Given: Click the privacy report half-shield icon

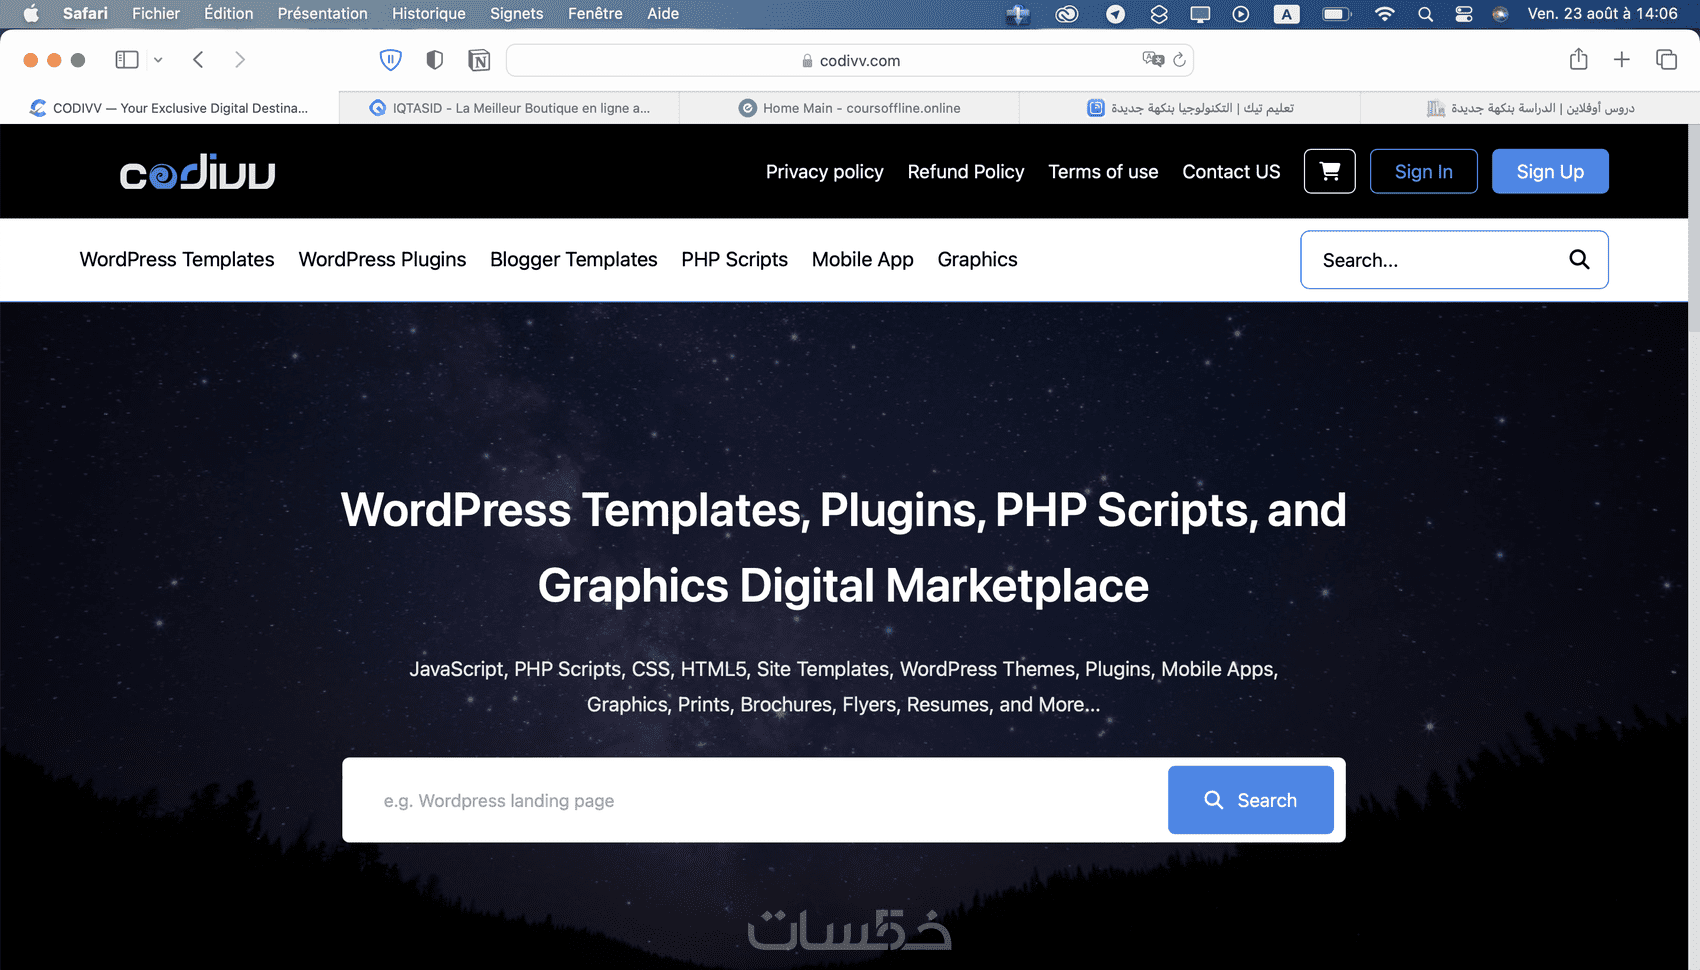Looking at the screenshot, I should point(435,60).
